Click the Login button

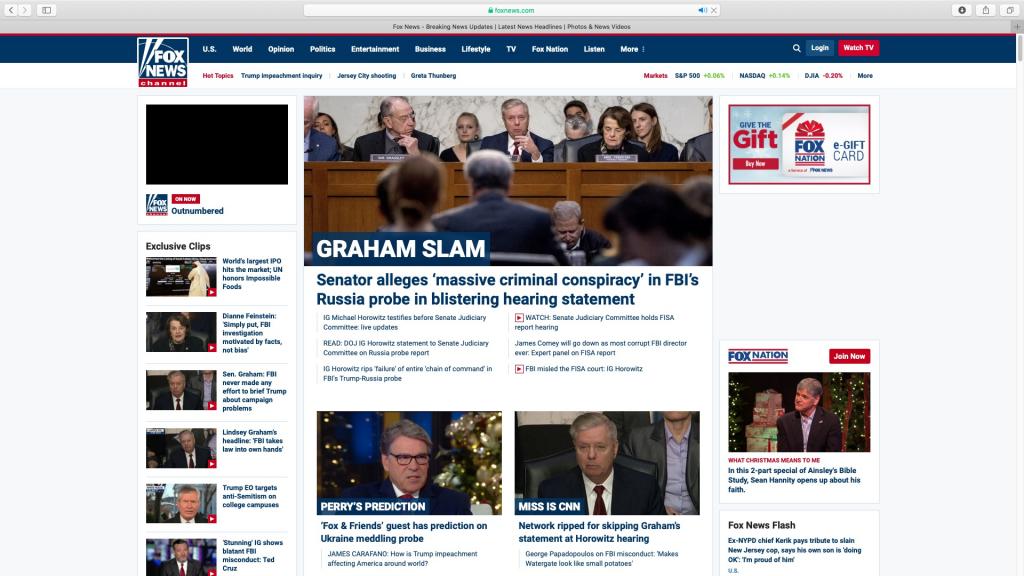820,48
